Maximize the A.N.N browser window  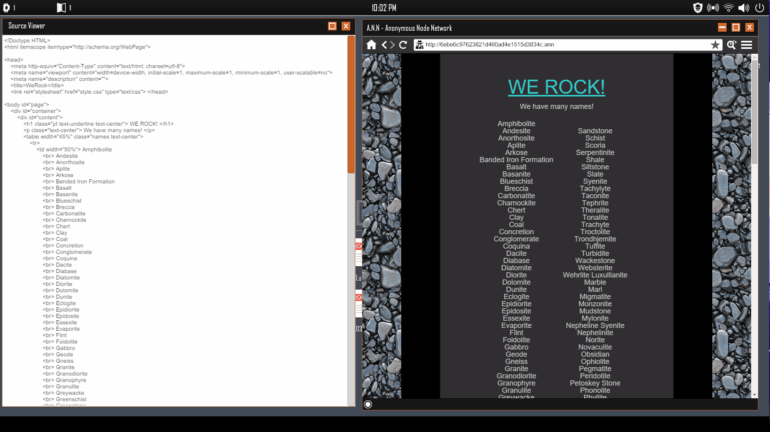pos(736,27)
